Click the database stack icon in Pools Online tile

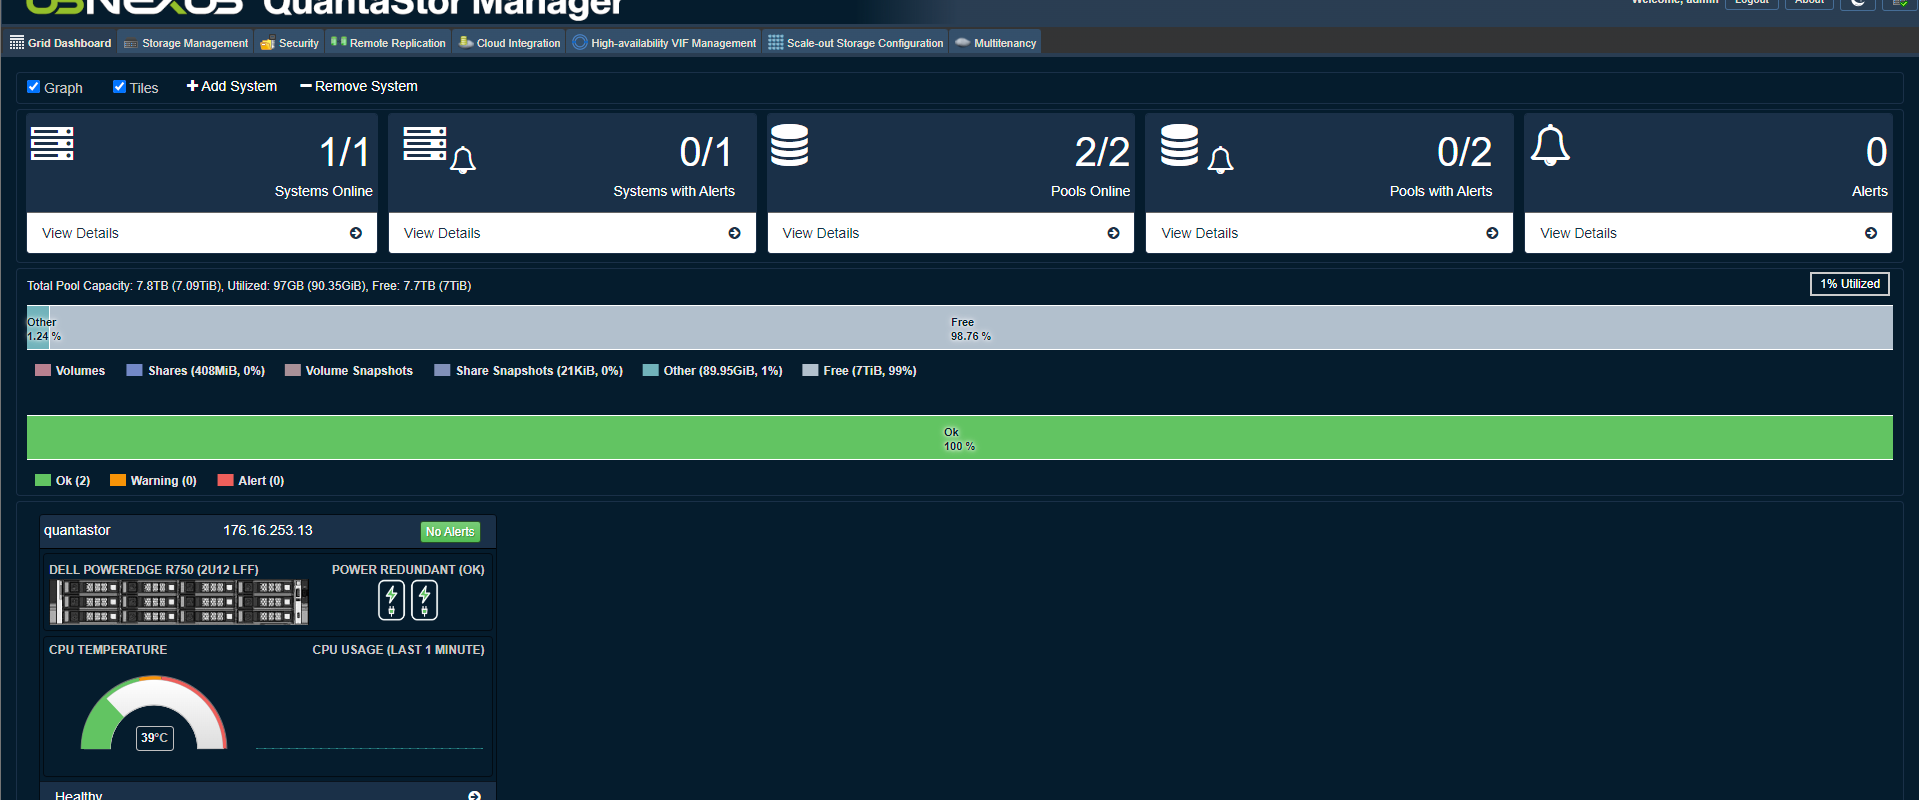pyautogui.click(x=789, y=145)
